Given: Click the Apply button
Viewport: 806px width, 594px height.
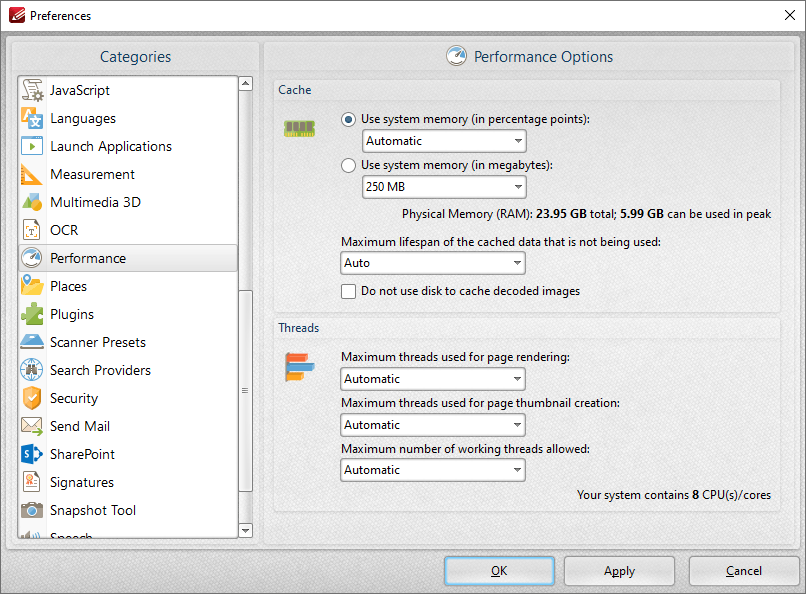Looking at the screenshot, I should pos(619,571).
